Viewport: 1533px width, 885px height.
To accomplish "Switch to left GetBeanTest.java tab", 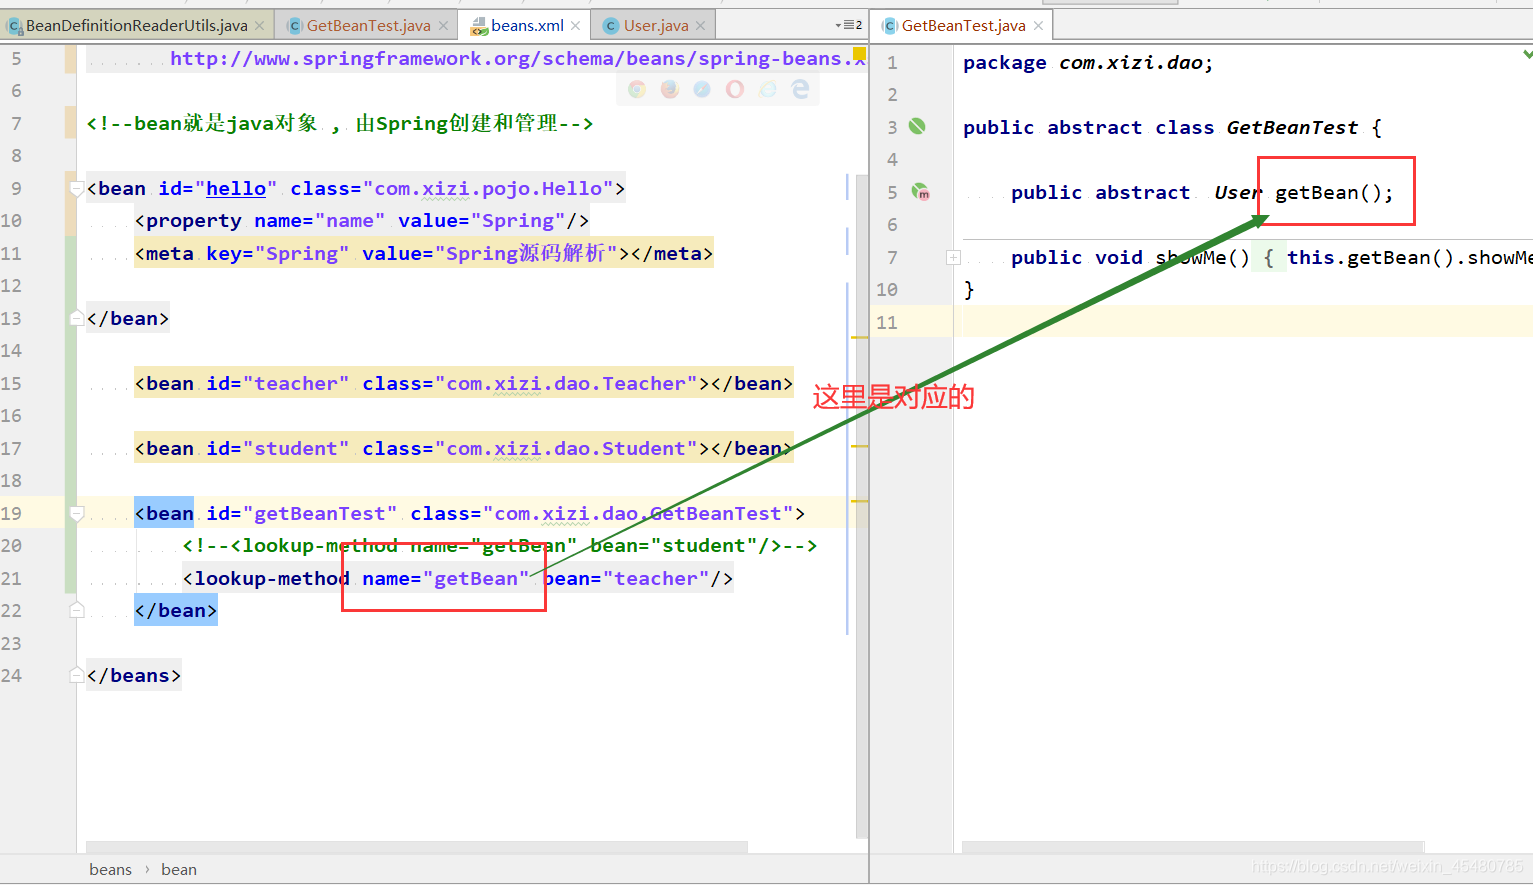I will 369,26.
